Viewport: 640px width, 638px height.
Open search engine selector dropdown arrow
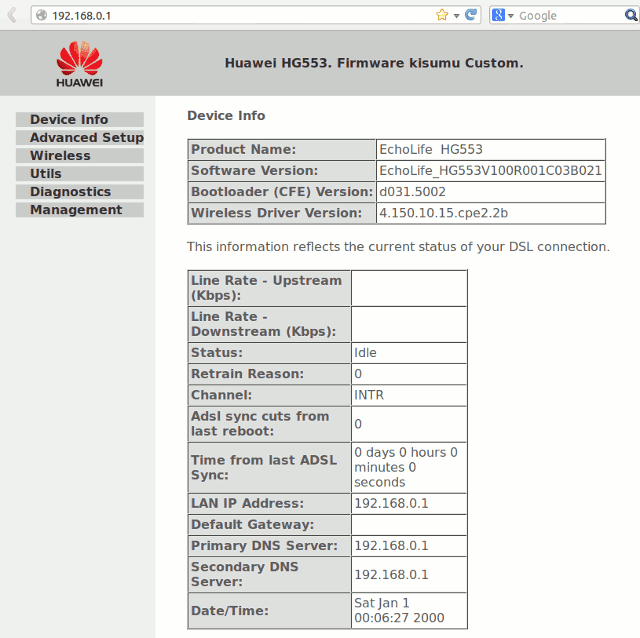[511, 16]
